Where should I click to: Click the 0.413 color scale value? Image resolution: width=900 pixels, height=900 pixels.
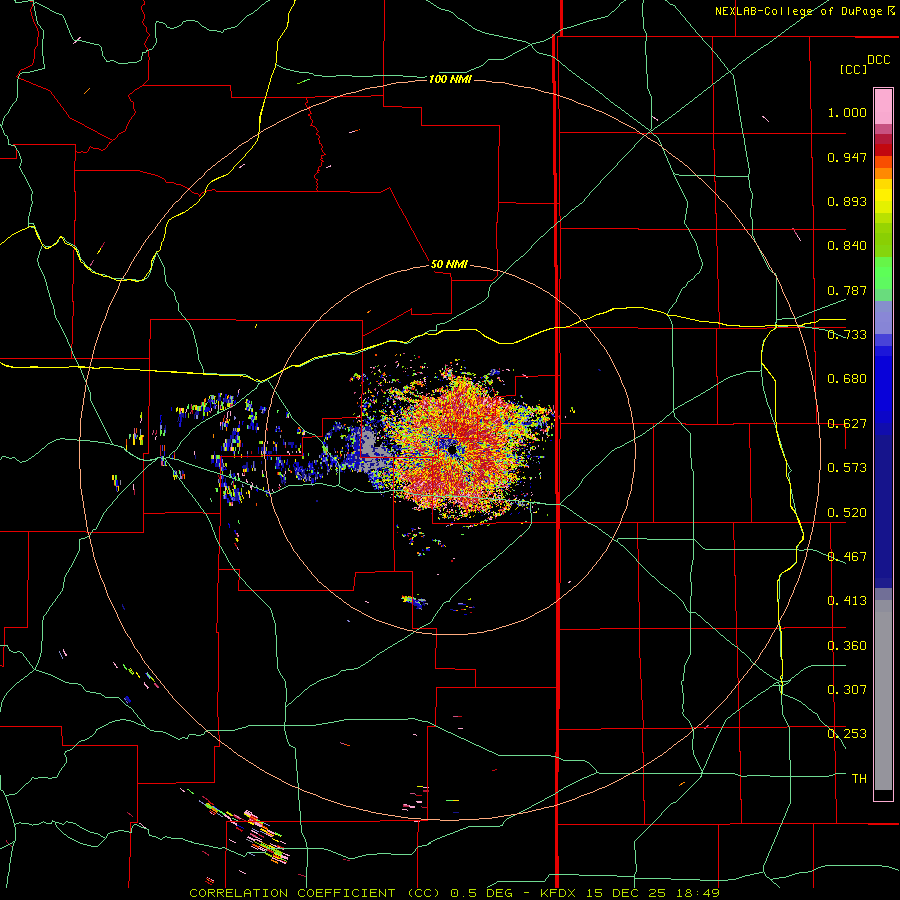(847, 601)
